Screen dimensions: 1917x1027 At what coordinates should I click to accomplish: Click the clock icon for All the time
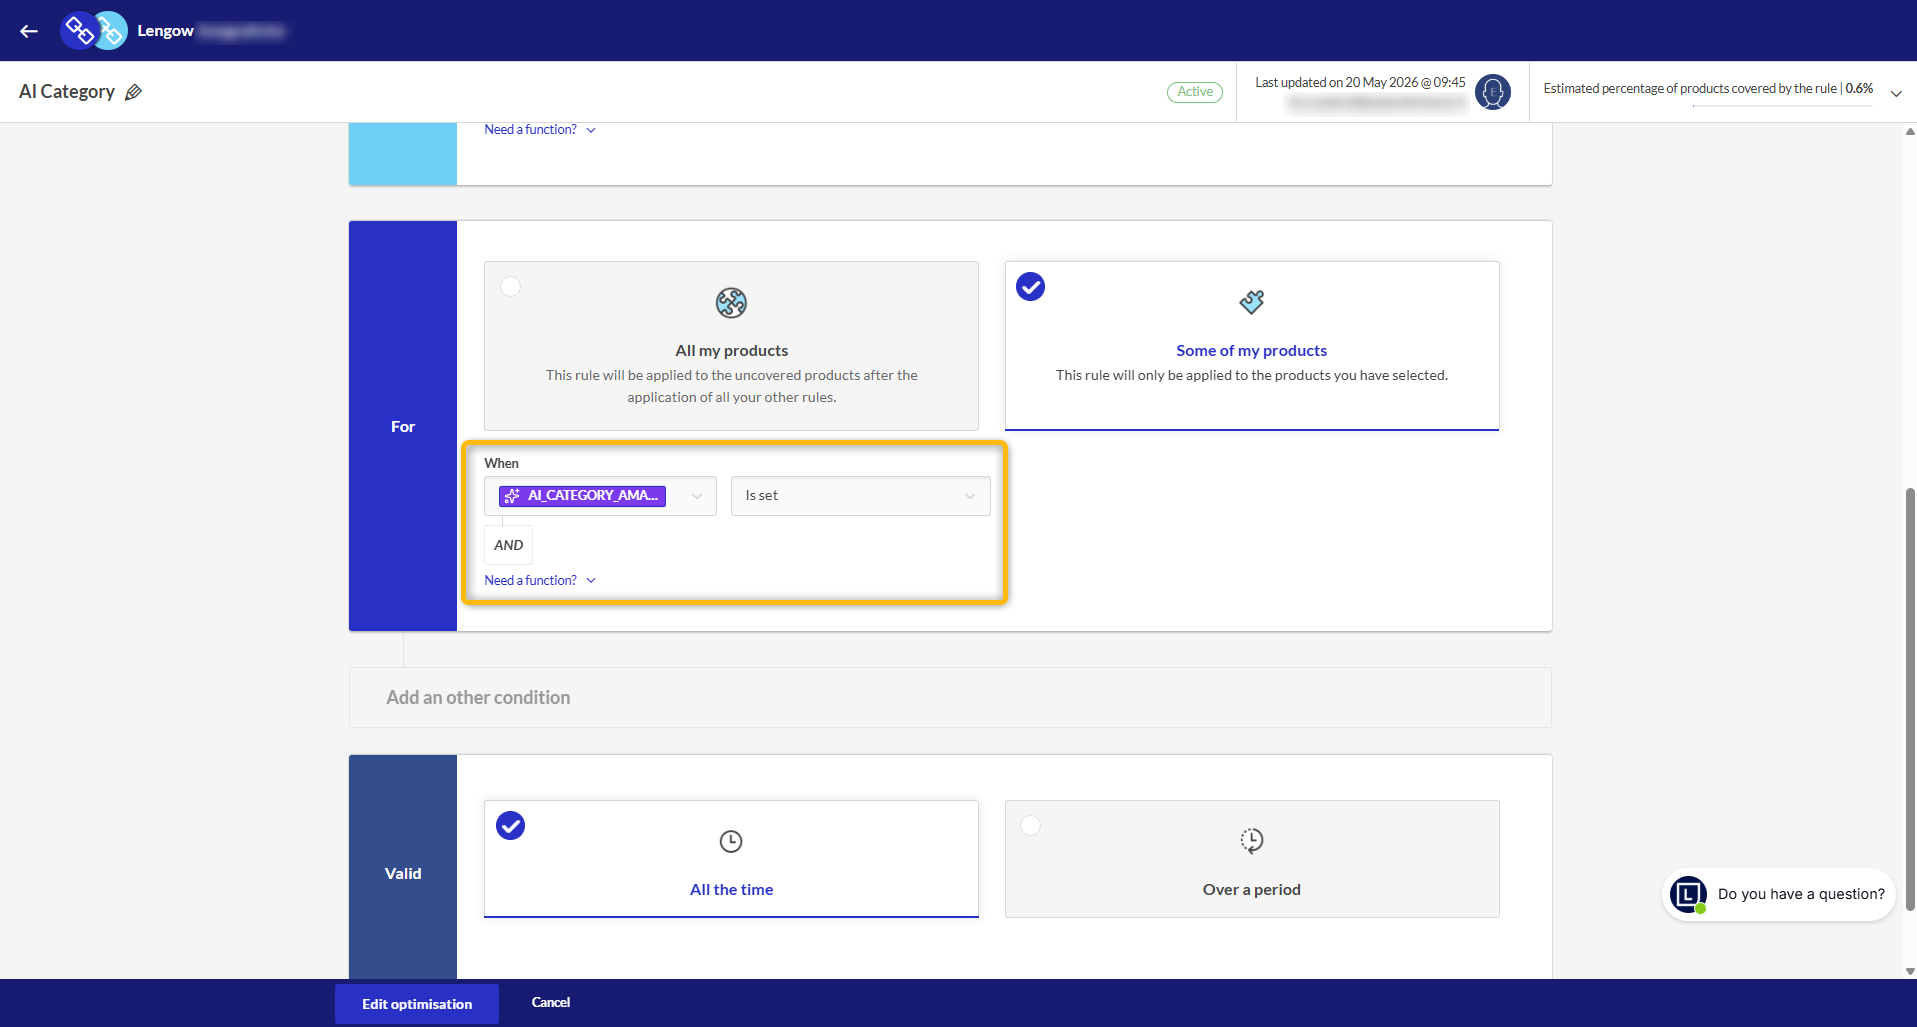click(731, 841)
